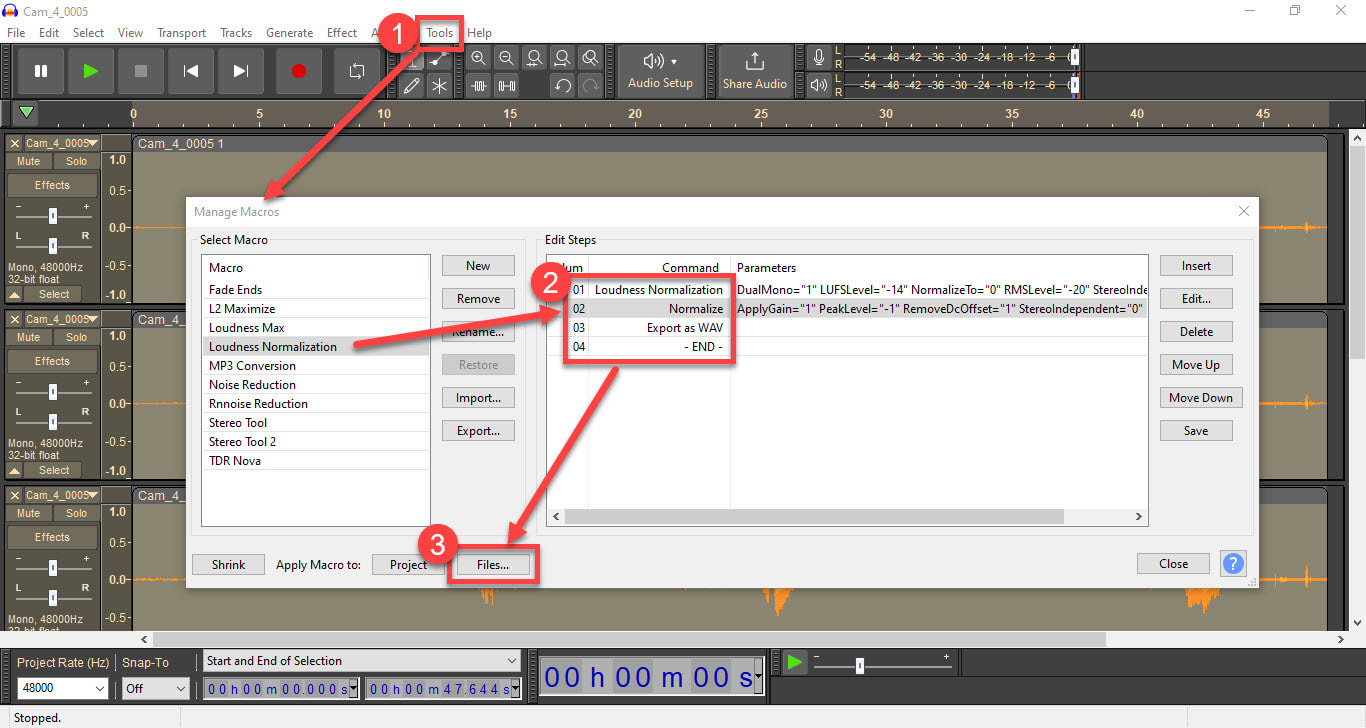This screenshot has height=728, width=1366.
Task: Close the top track with X
Action: click(x=14, y=143)
